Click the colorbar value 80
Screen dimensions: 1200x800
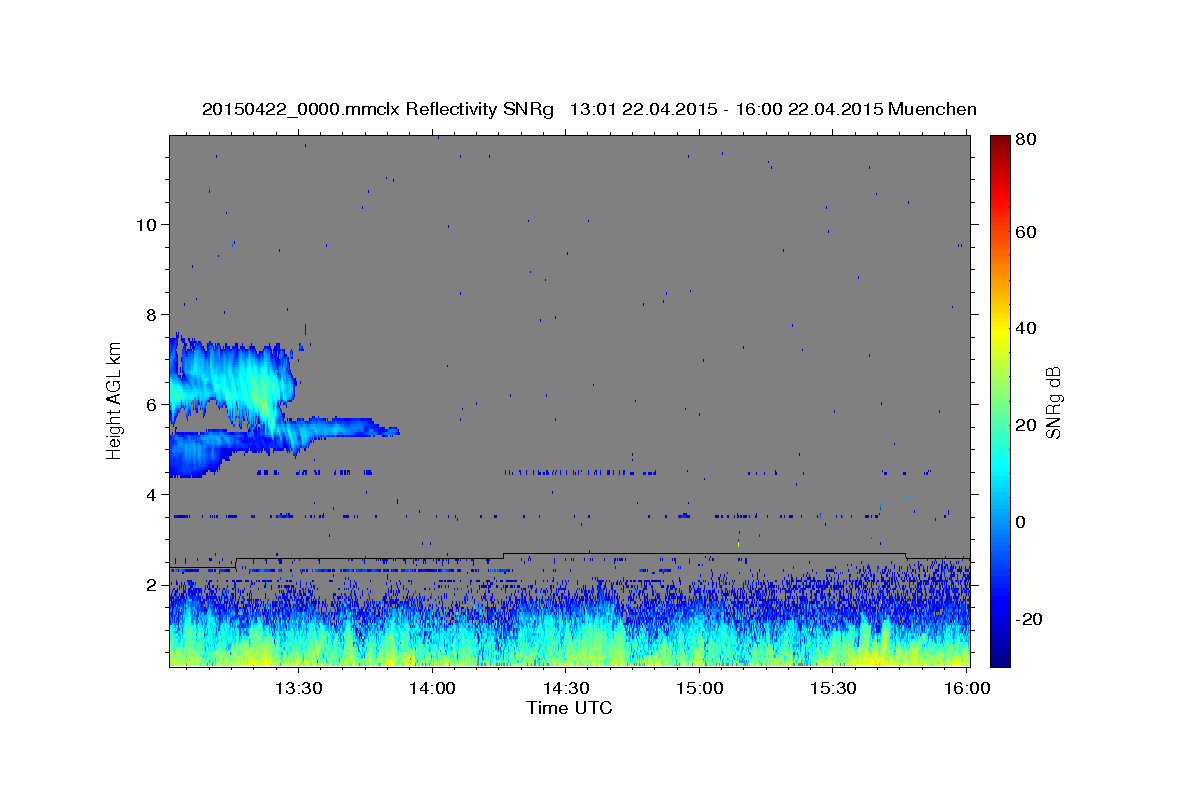pyautogui.click(x=1025, y=140)
